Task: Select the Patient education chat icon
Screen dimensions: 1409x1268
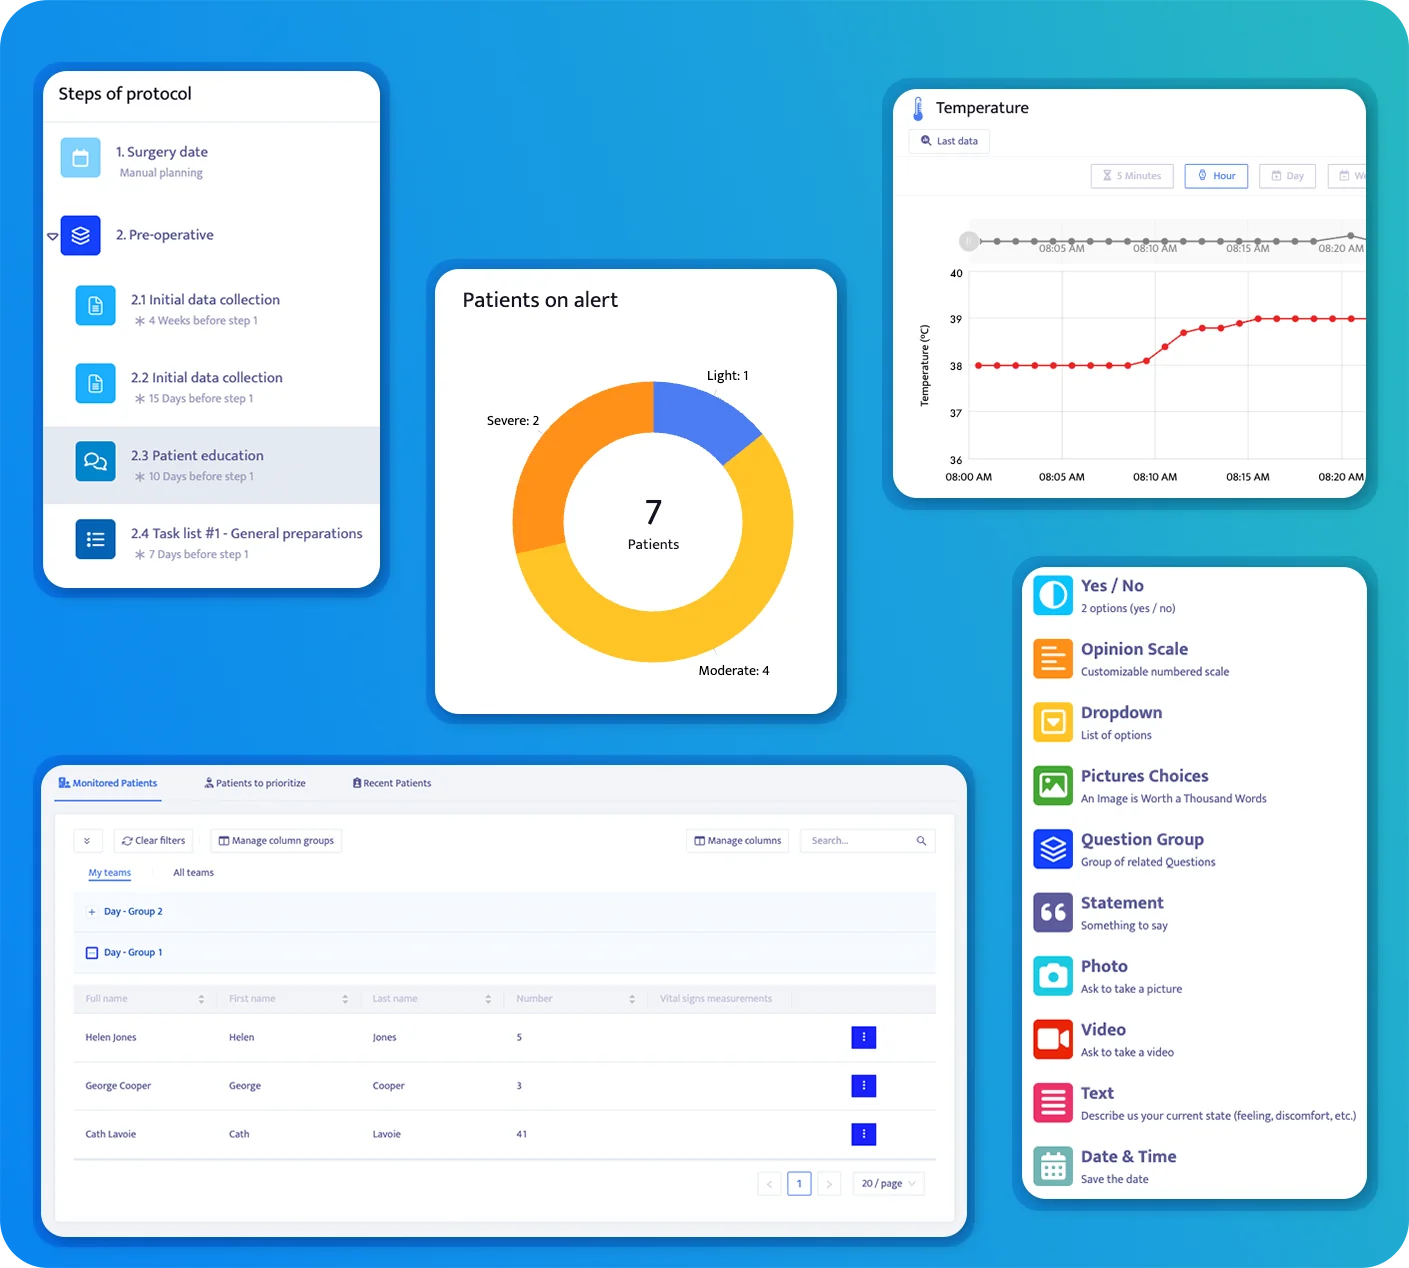Action: [x=95, y=461]
